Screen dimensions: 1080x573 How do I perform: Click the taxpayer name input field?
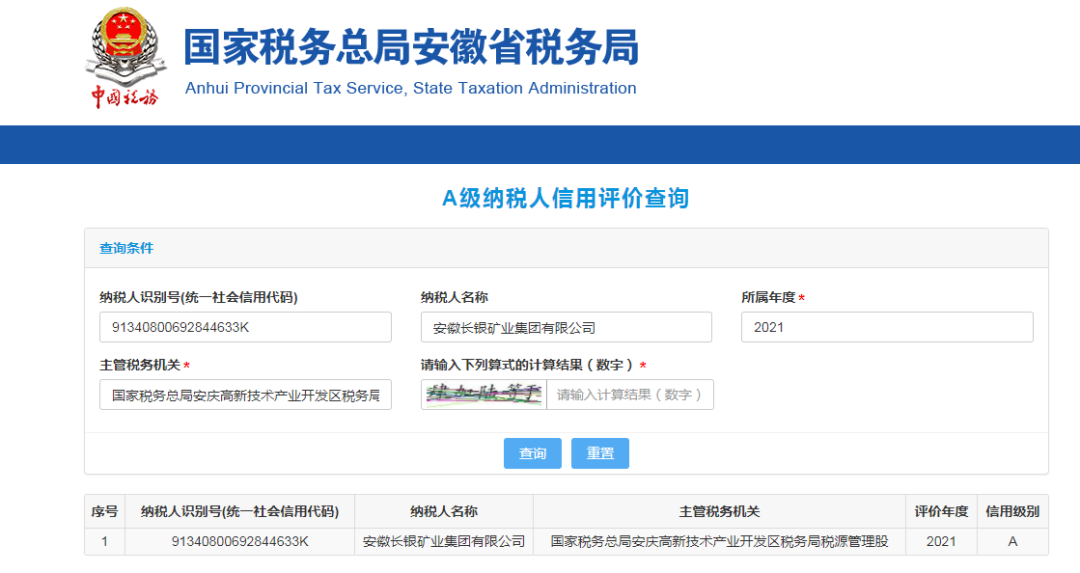566,327
